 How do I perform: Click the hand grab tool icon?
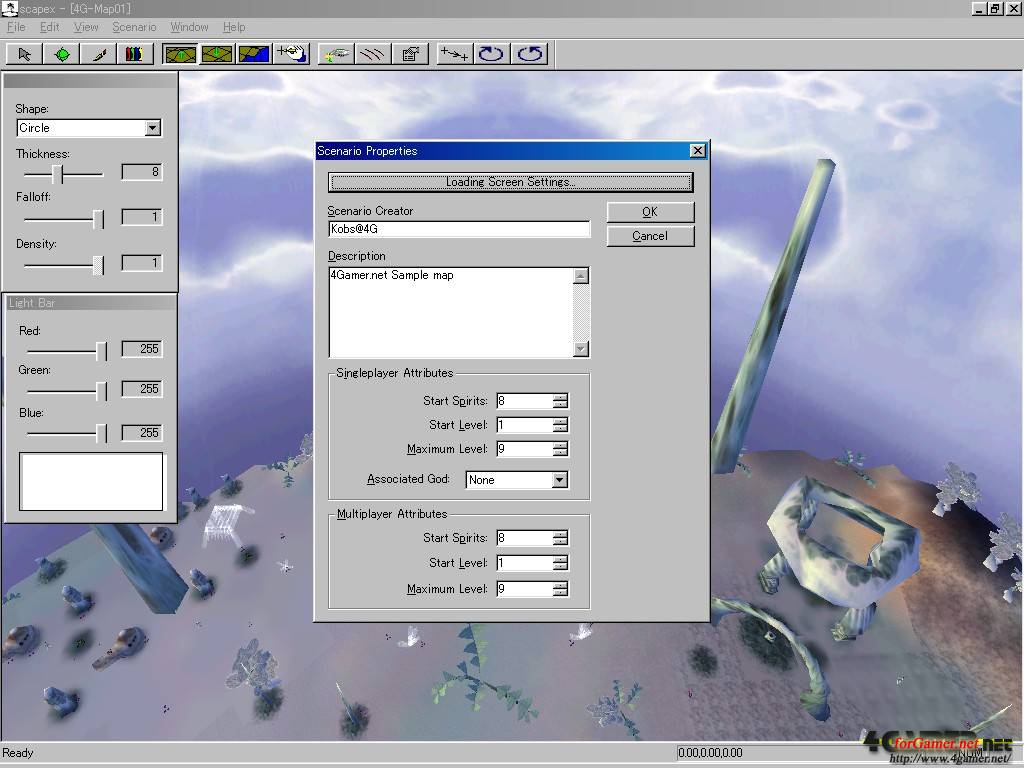(291, 54)
